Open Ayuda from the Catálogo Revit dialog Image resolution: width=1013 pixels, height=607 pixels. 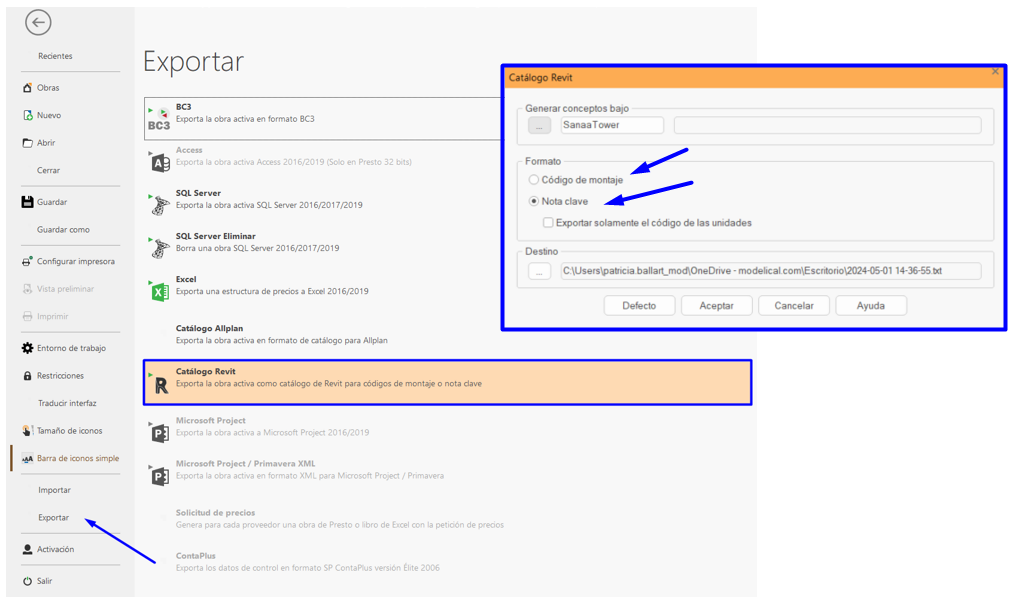871,305
